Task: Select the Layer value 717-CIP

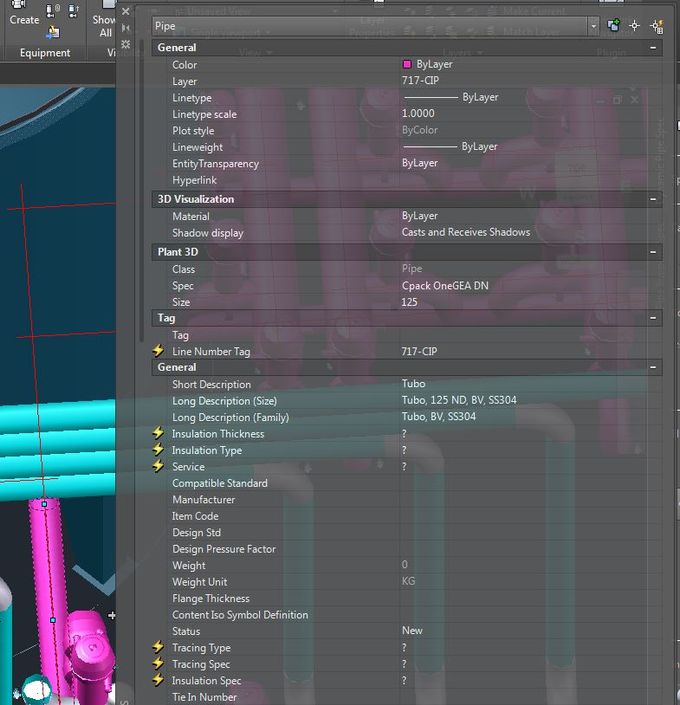Action: pos(420,80)
